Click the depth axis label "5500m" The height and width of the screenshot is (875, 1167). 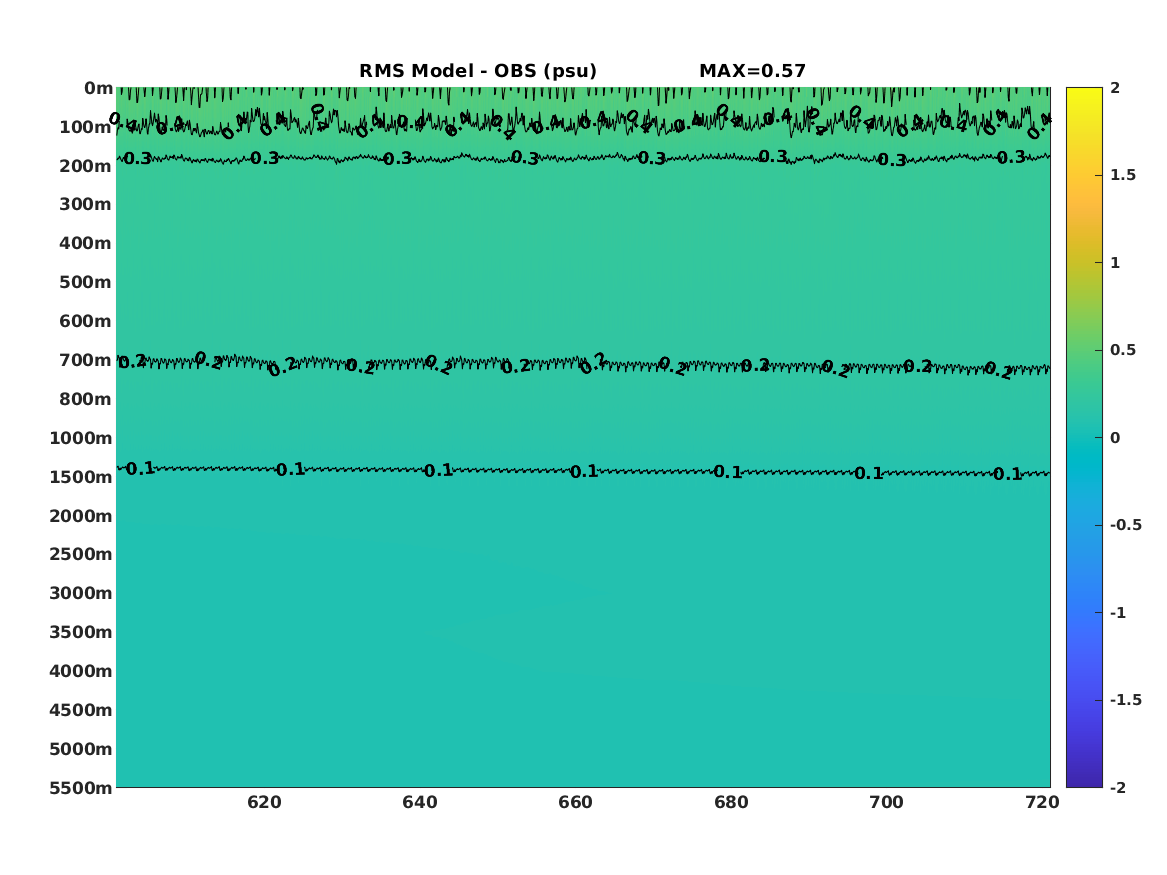(81, 788)
